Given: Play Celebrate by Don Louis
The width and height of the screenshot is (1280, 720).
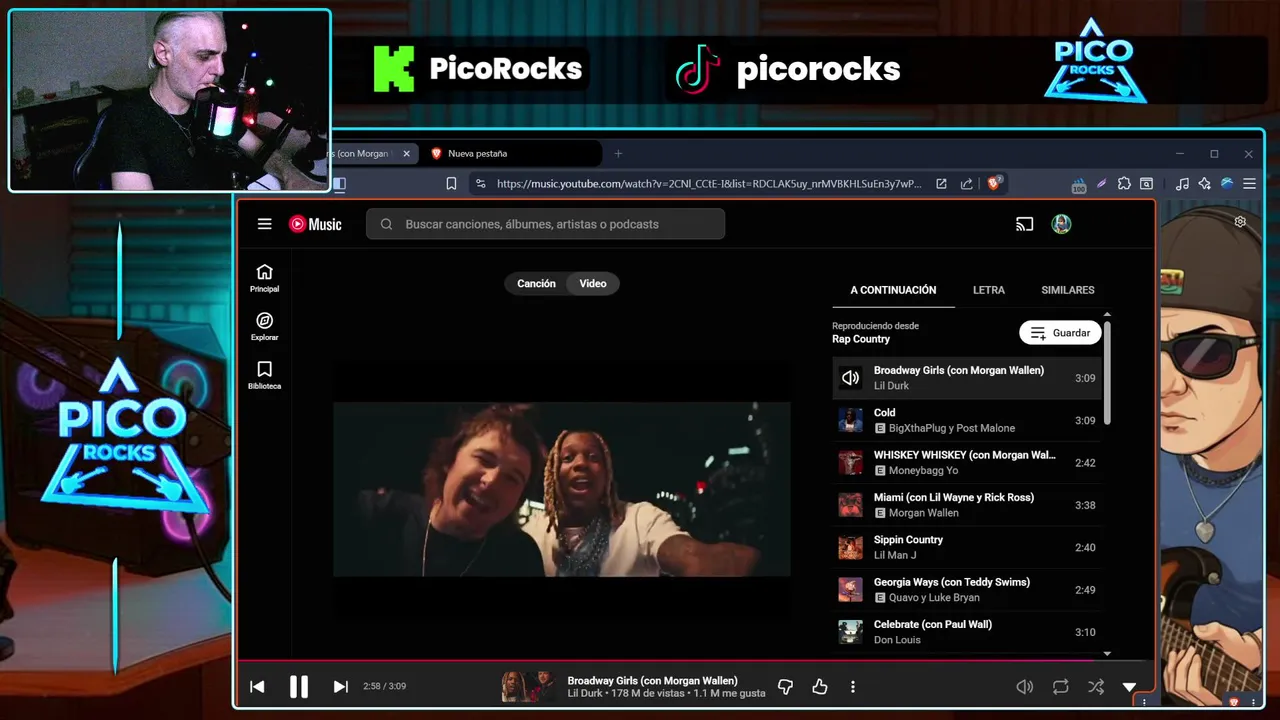Looking at the screenshot, I should coord(966,632).
